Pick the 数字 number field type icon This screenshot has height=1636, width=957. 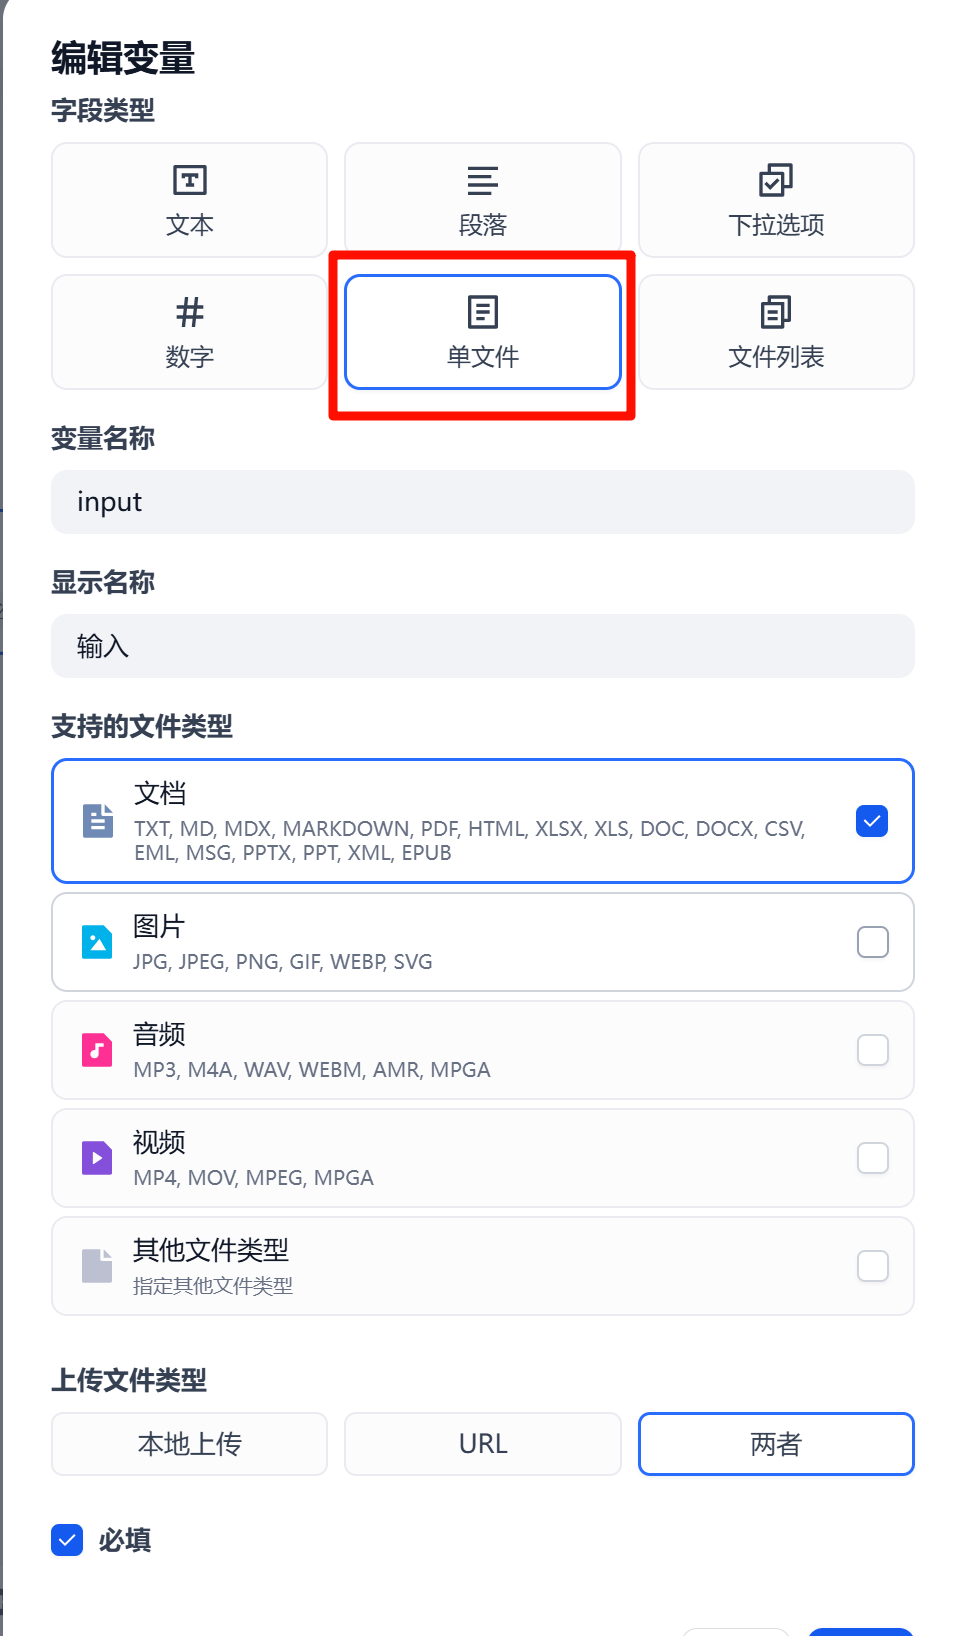point(189,313)
